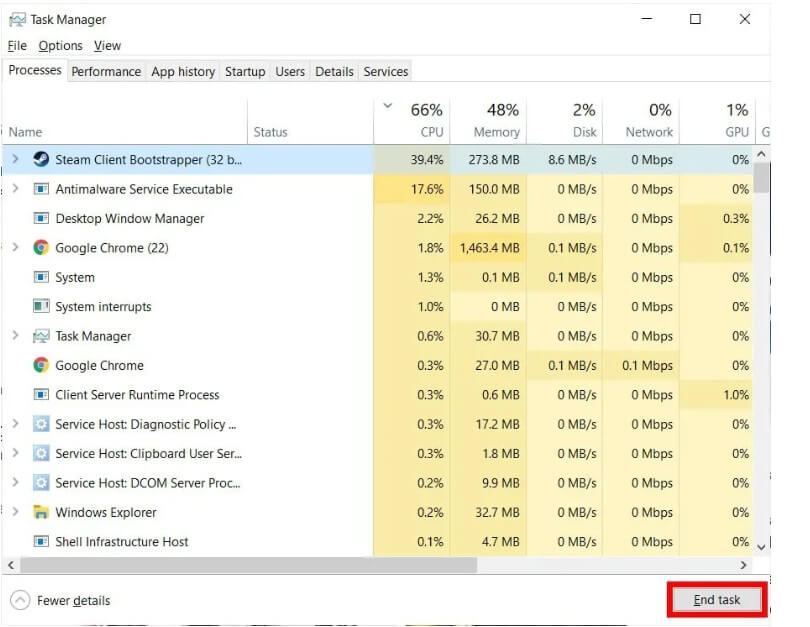The height and width of the screenshot is (627, 810).
Task: Click the Task Manager process icon
Action: (x=41, y=337)
